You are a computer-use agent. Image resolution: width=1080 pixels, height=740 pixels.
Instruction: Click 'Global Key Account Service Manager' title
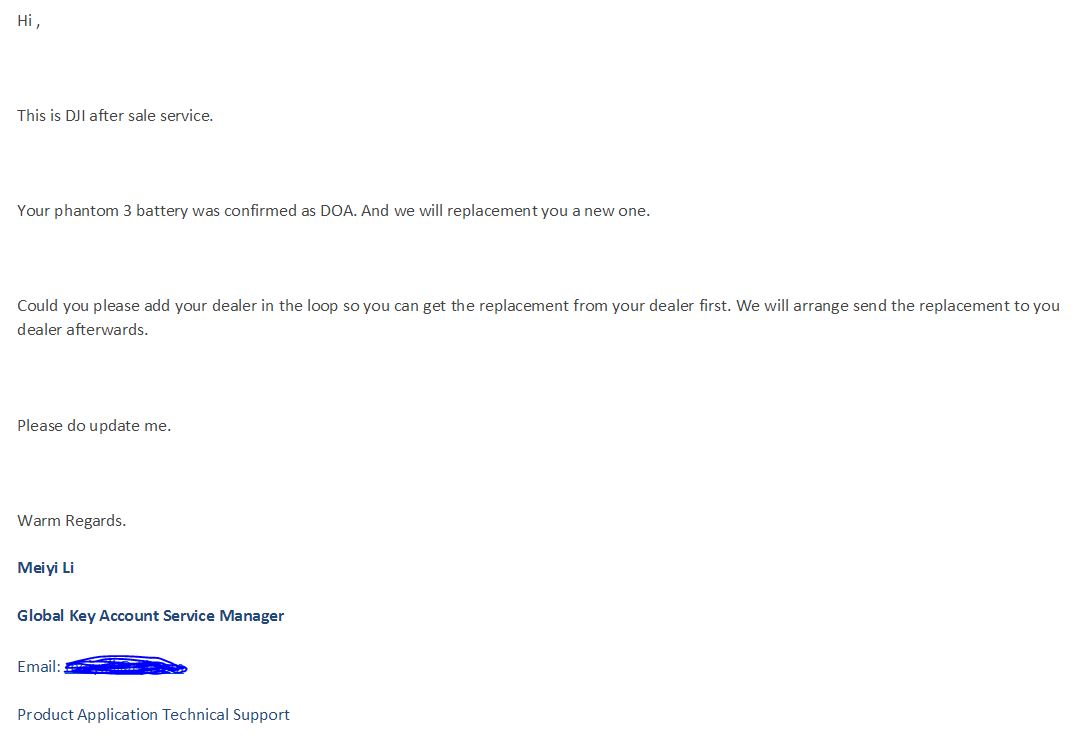tap(150, 616)
